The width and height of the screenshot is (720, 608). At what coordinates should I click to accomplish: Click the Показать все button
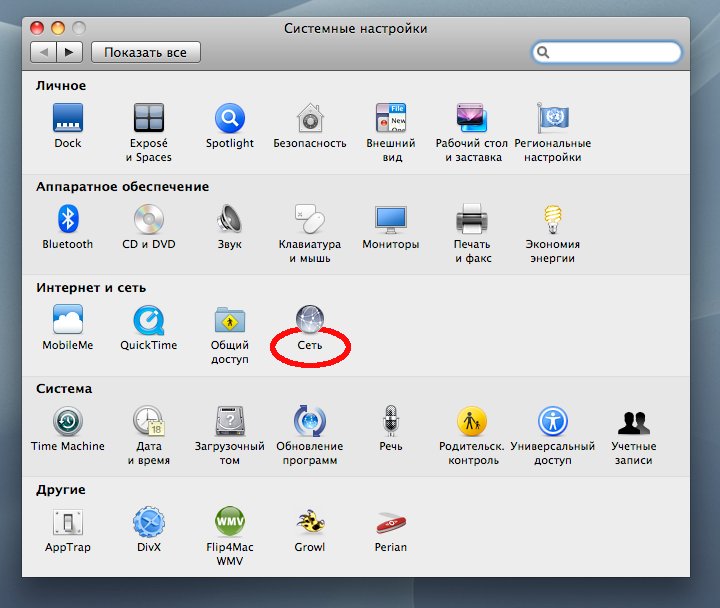[x=146, y=52]
